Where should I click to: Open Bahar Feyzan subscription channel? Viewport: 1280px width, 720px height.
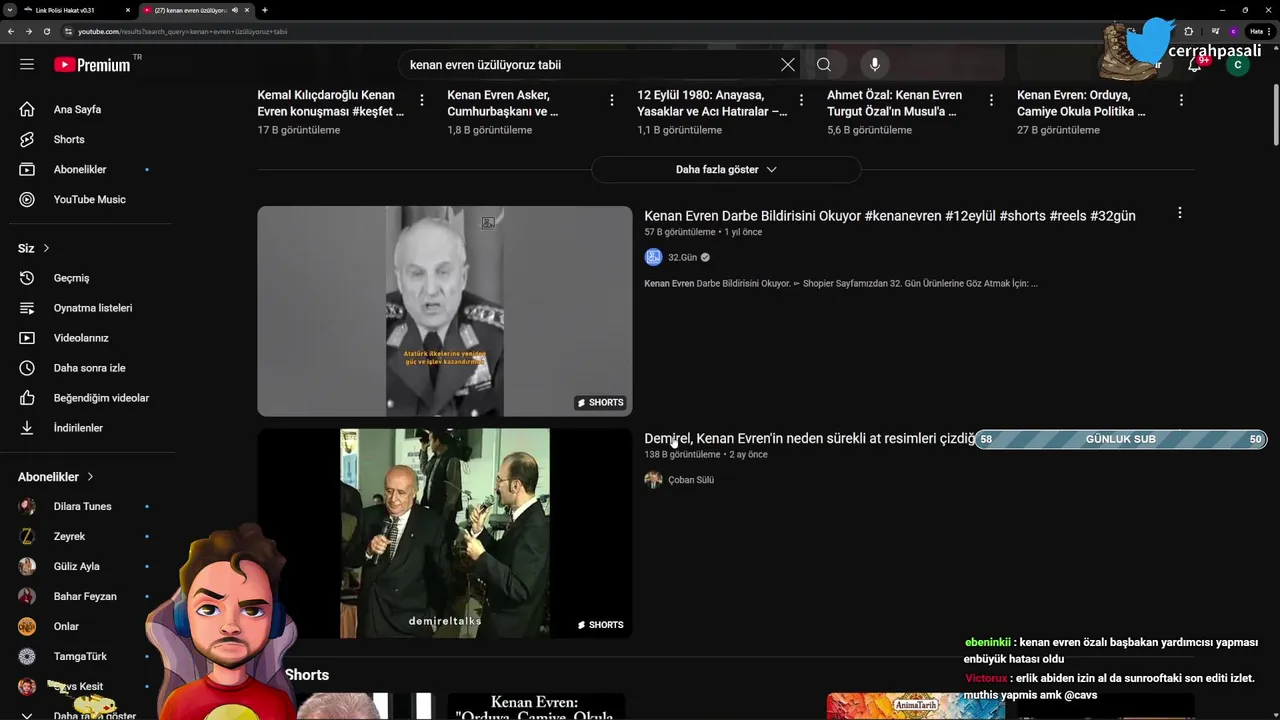point(86,596)
